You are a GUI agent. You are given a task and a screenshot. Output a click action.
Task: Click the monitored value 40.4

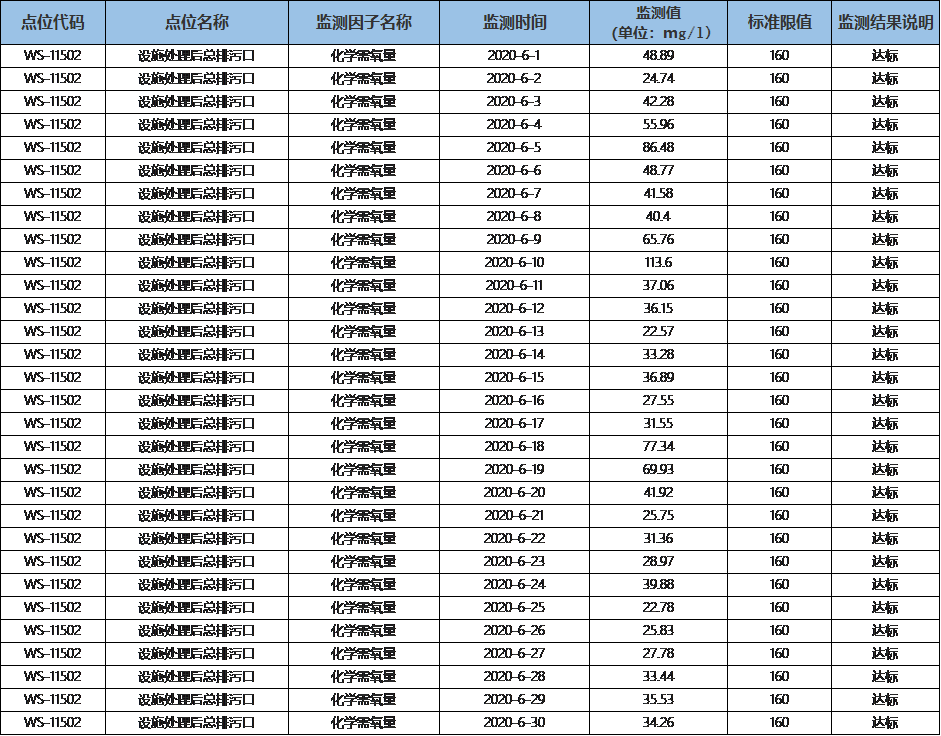pyautogui.click(x=658, y=217)
